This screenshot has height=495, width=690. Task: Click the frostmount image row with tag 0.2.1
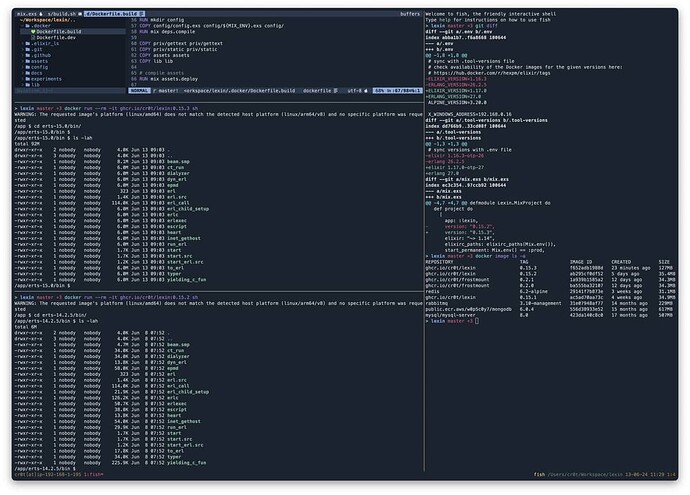pos(549,279)
